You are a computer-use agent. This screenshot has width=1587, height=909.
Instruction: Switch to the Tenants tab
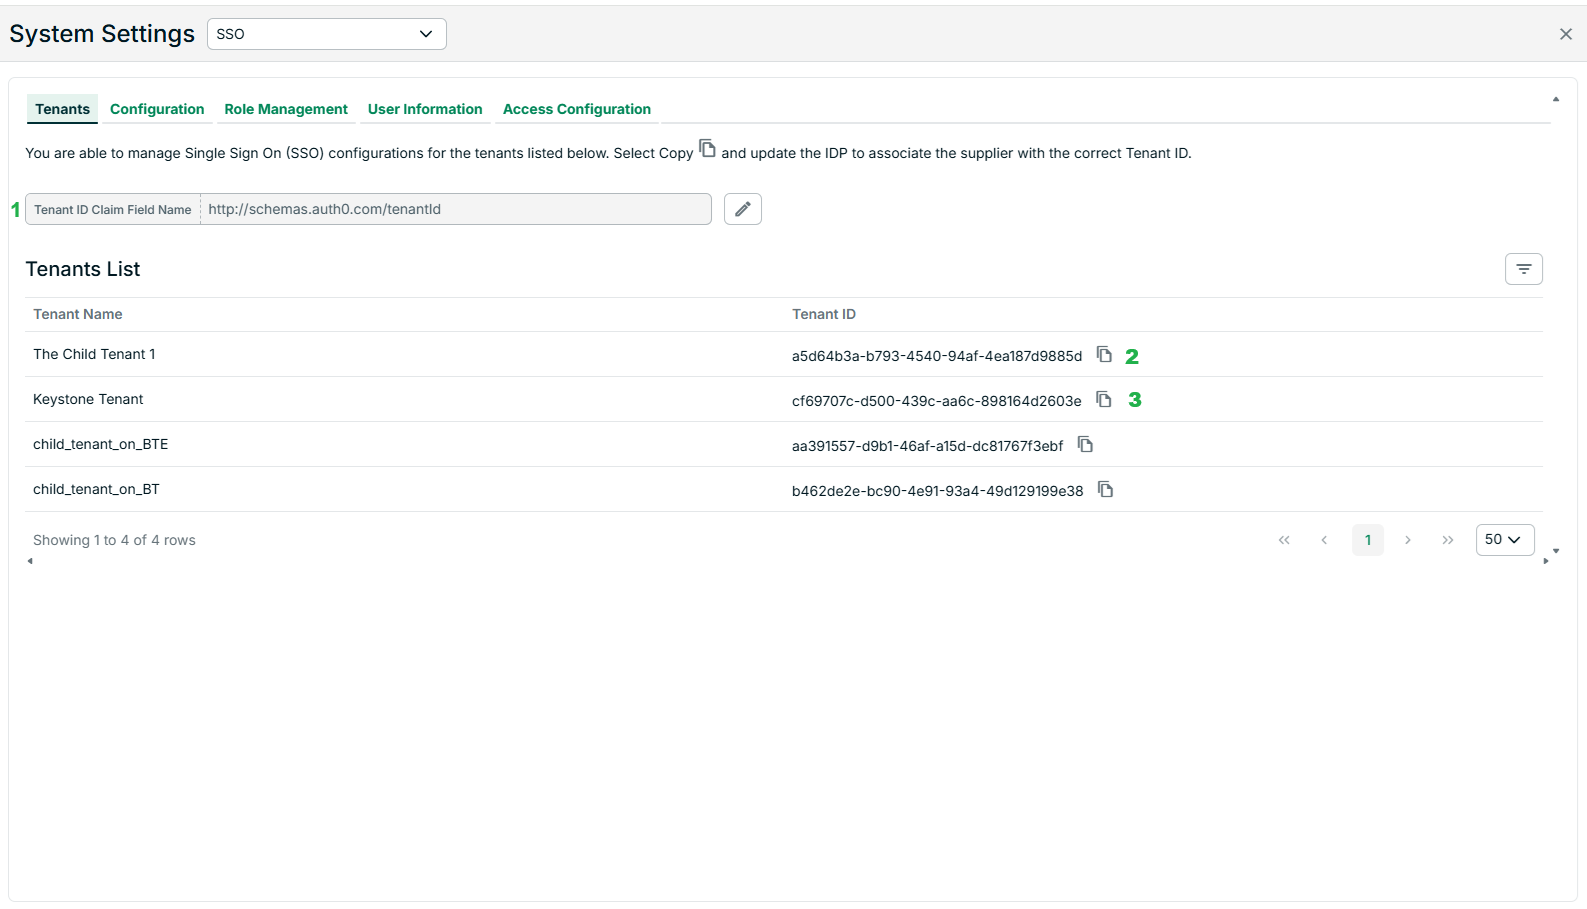[62, 109]
